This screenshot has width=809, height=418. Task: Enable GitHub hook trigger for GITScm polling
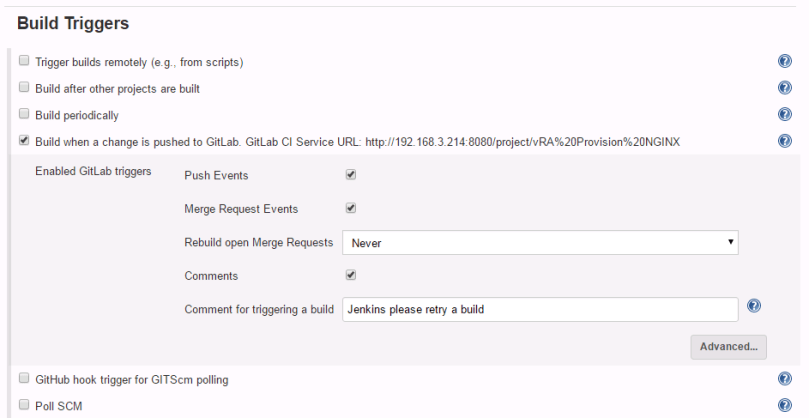[x=24, y=379]
